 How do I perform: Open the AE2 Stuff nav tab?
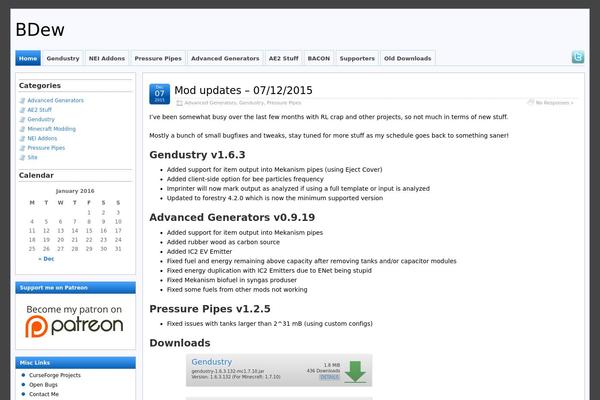284,58
